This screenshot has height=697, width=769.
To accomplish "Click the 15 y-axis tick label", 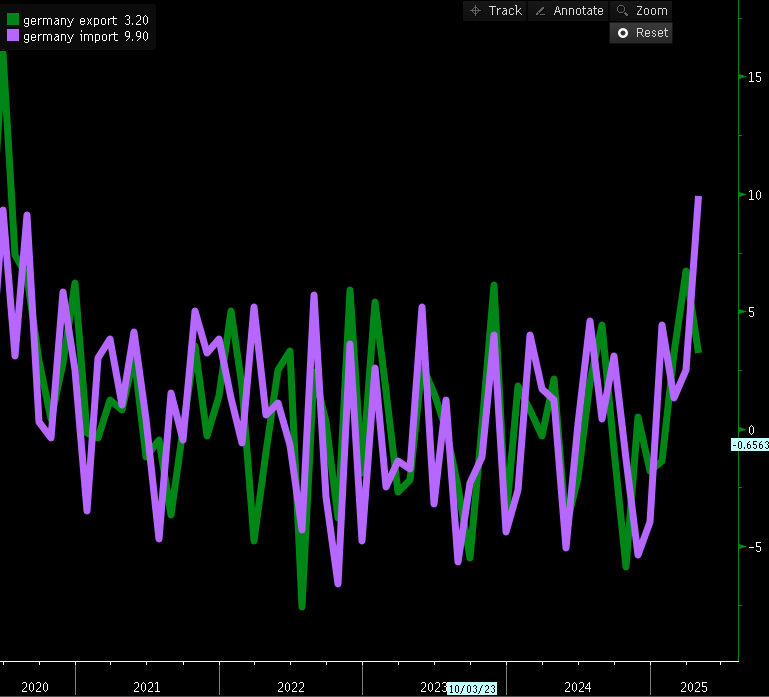I will tap(755, 77).
